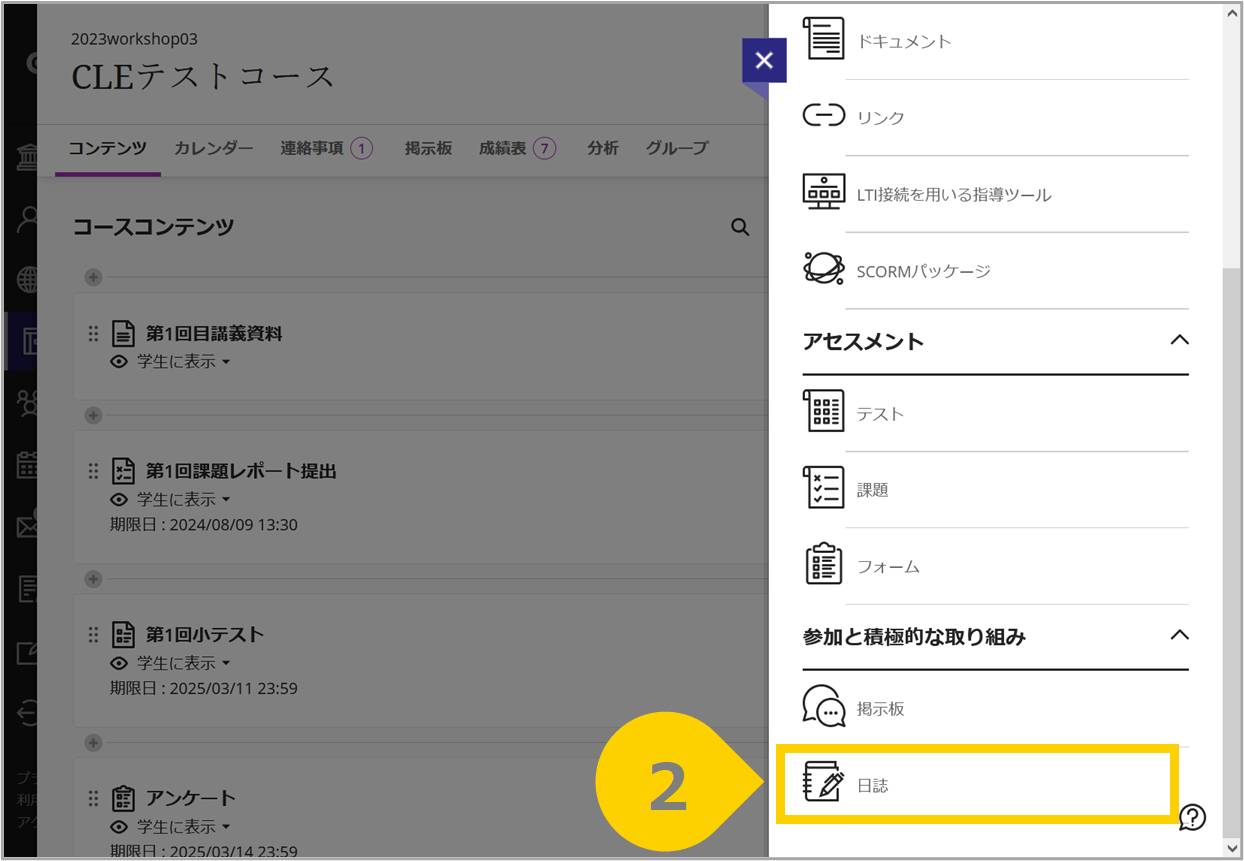Image resolution: width=1244 pixels, height=861 pixels.
Task: Click the assignment icon of 第1回課題レポート提出
Action: pyautogui.click(x=123, y=471)
